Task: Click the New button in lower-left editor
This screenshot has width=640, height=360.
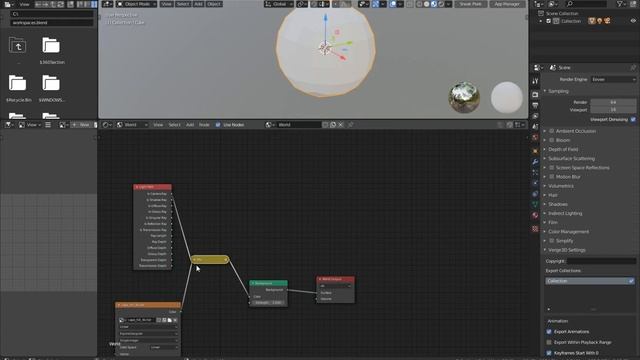Action: point(81,124)
